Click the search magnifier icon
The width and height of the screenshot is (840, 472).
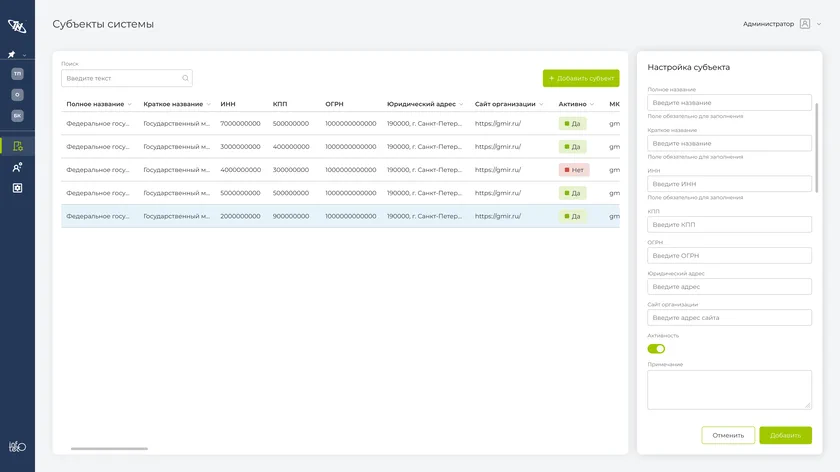point(185,78)
